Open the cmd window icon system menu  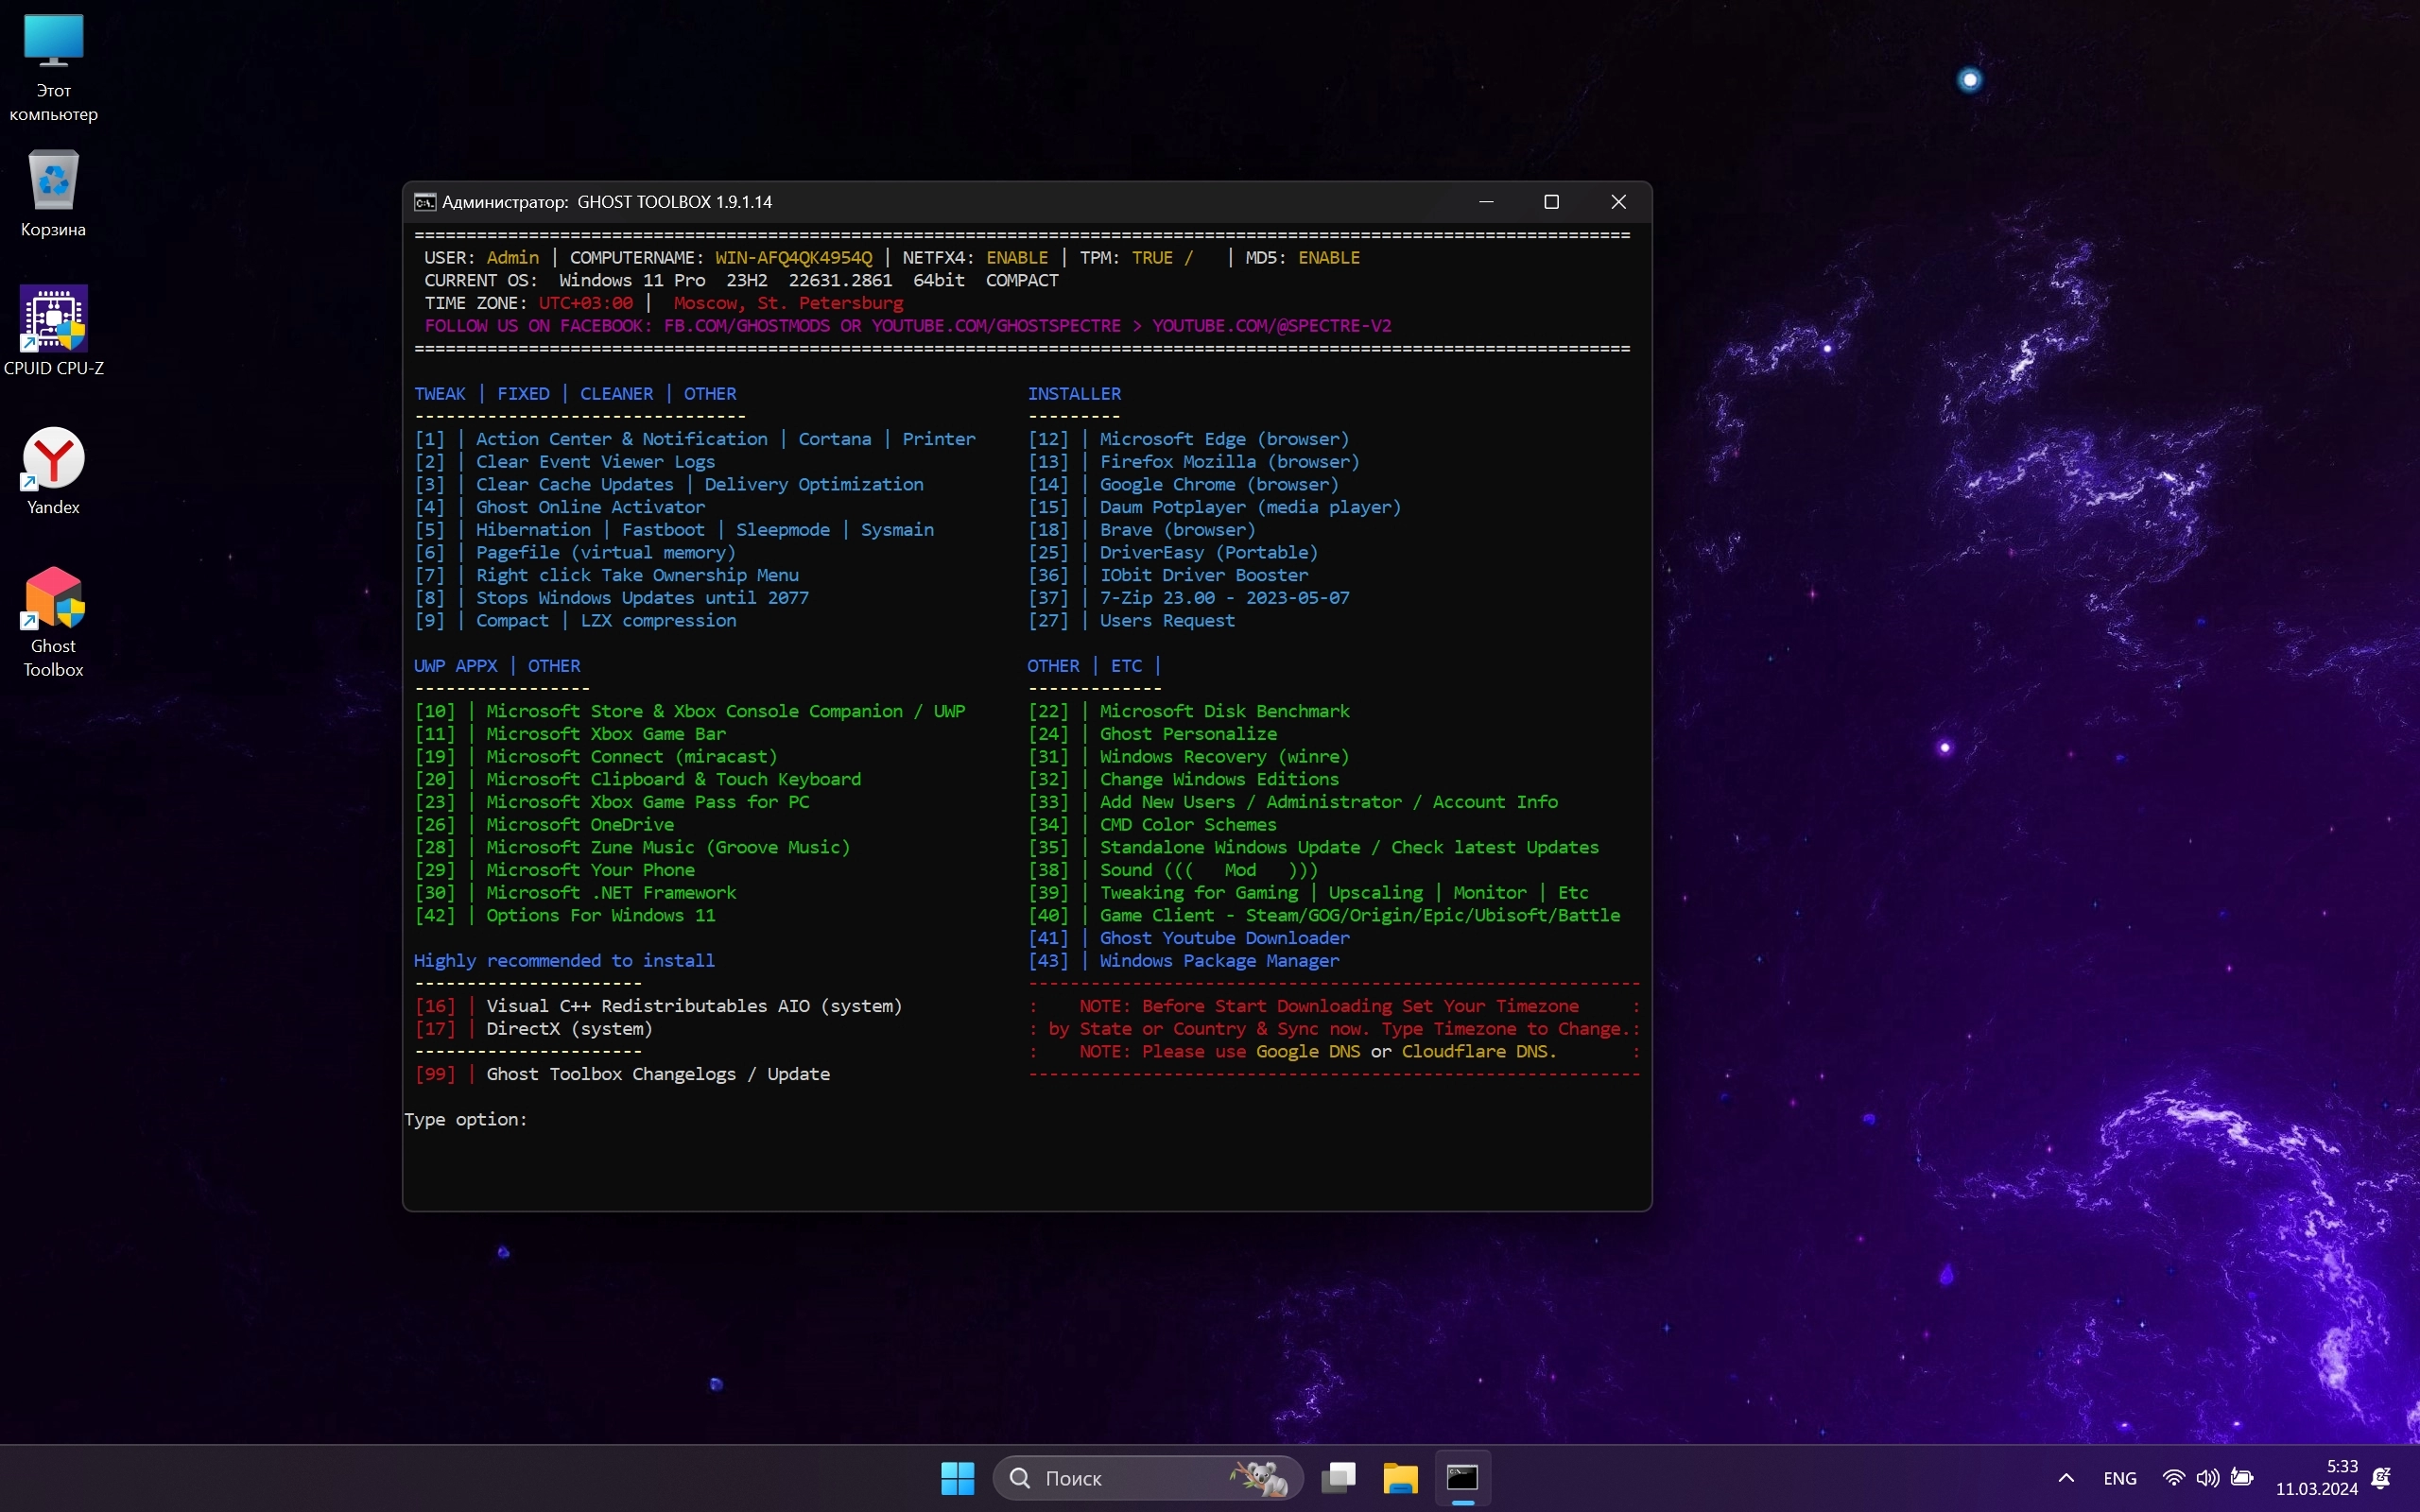425,202
